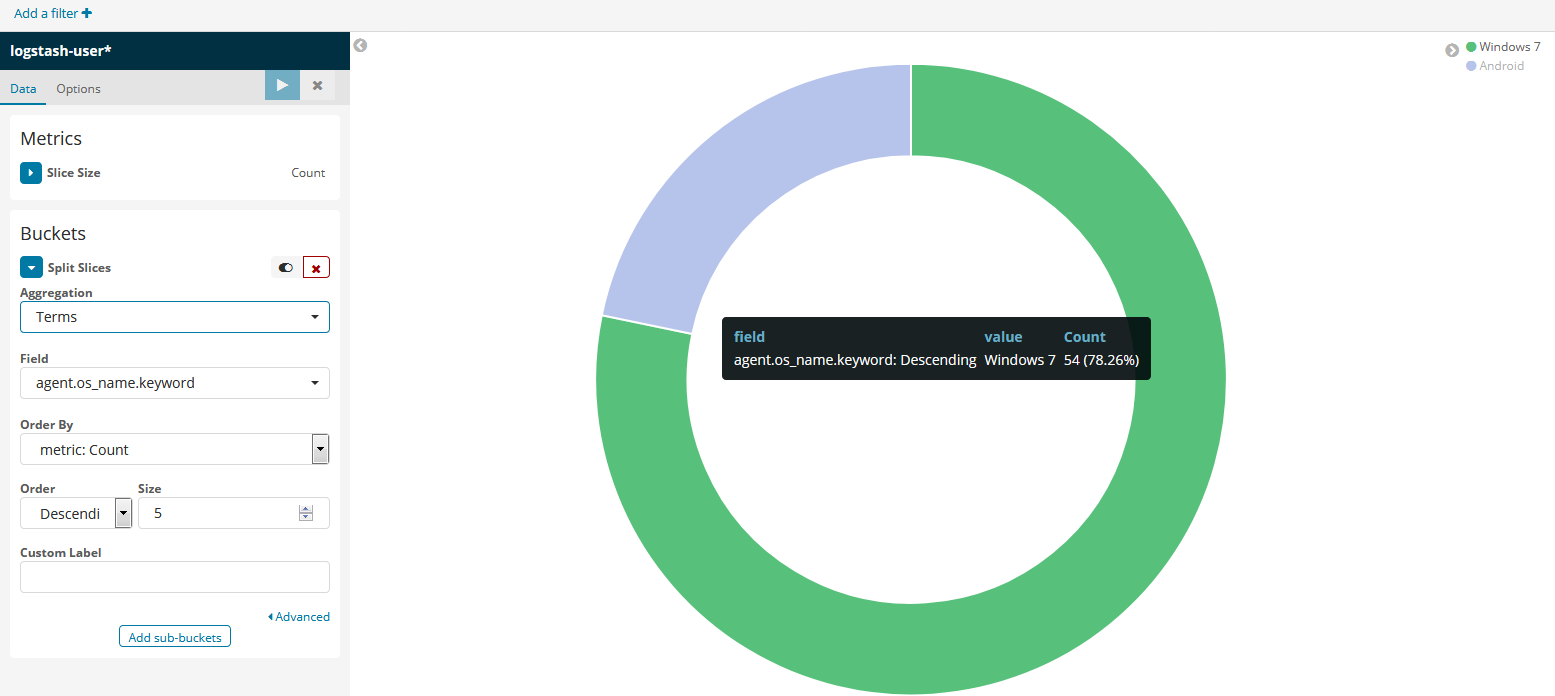Image resolution: width=1555 pixels, height=696 pixels.
Task: Open the Order dropdown set to Descending
Action: pyautogui.click(x=76, y=514)
